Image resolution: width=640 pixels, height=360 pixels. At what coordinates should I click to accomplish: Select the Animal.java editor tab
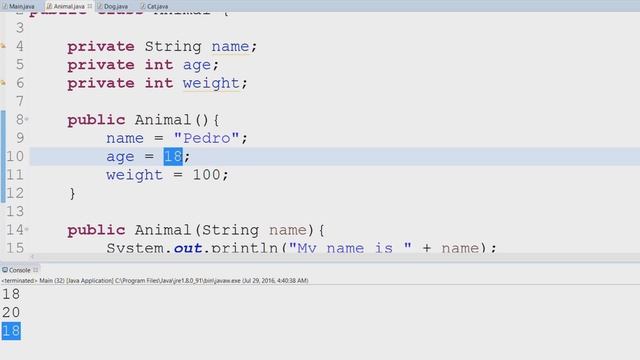(69, 6)
